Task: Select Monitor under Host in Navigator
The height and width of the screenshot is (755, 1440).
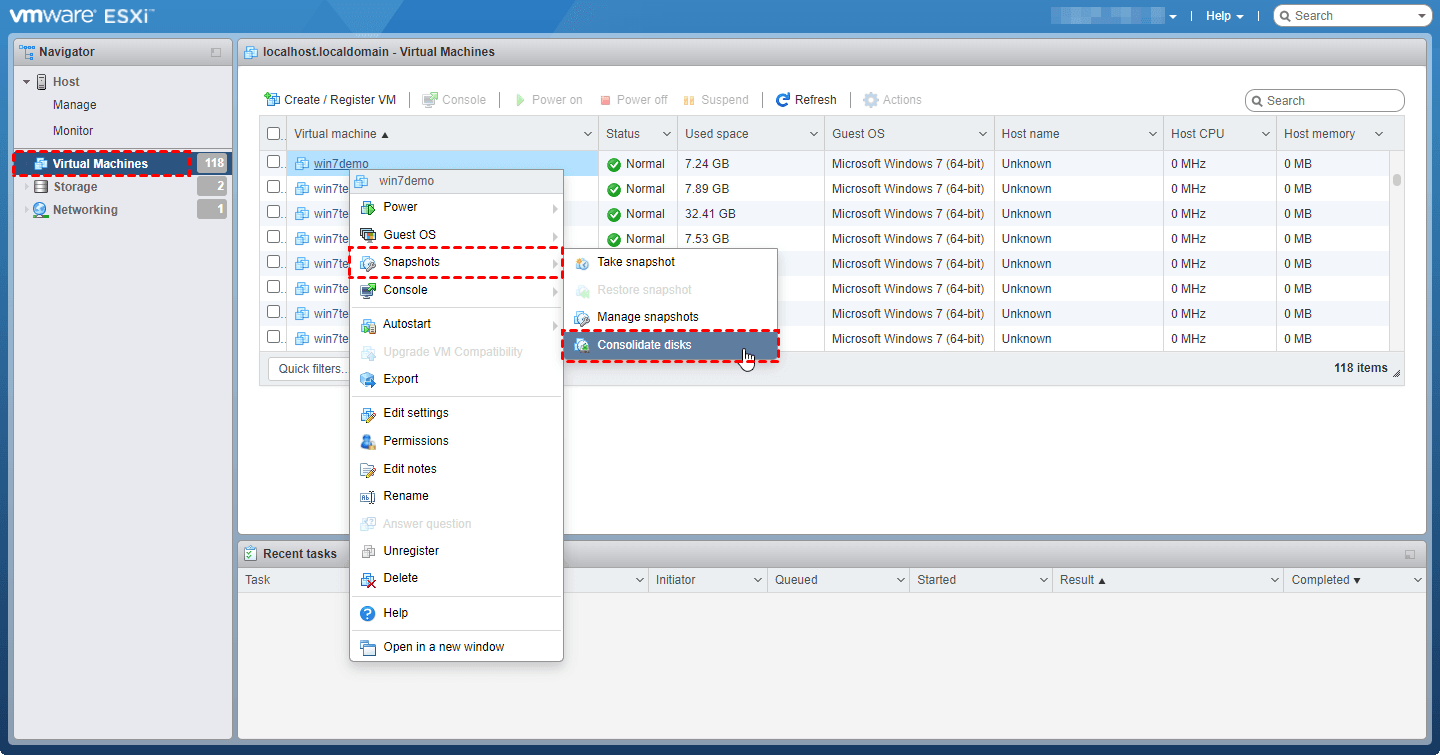Action: click(73, 131)
